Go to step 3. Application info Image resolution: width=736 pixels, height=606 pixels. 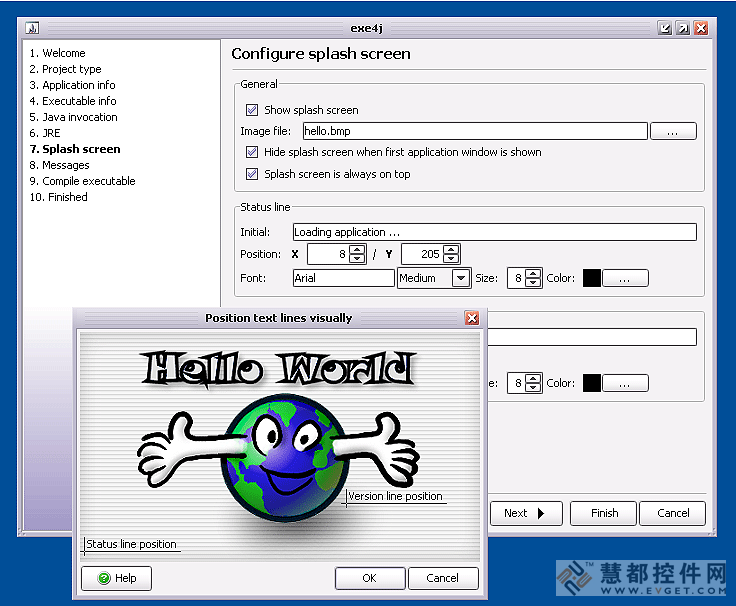click(72, 85)
